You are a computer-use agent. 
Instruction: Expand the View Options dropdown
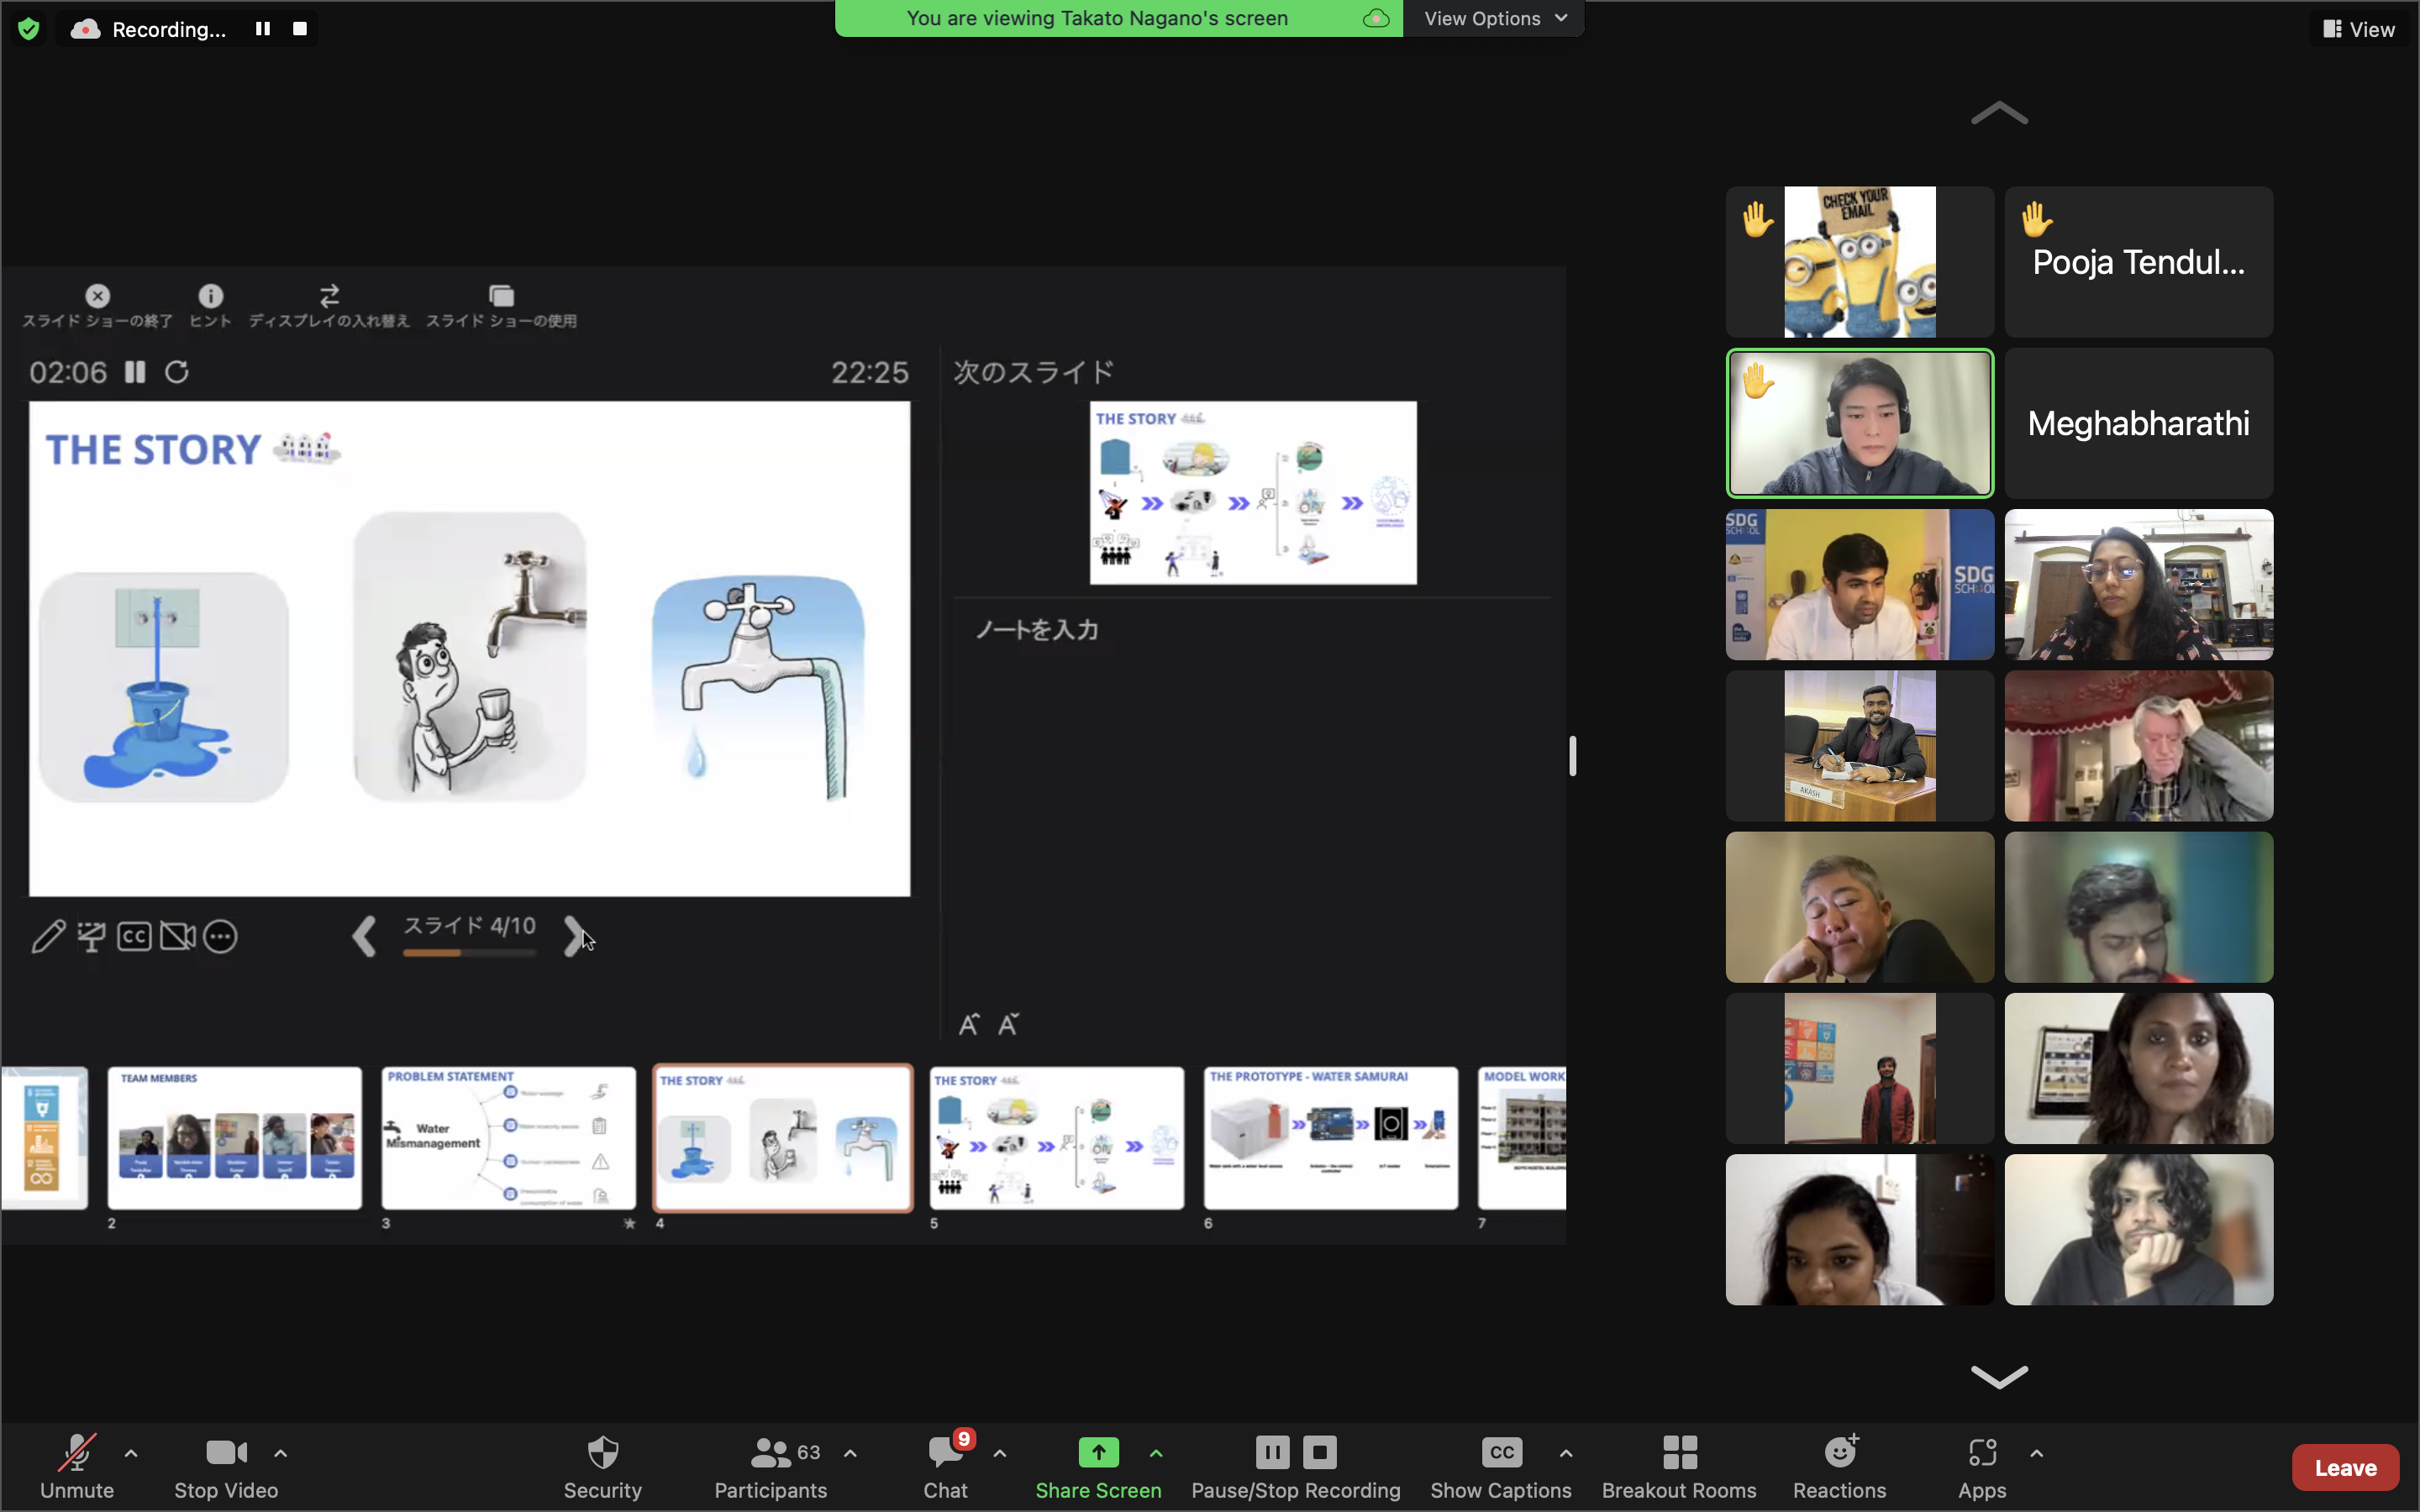(x=1494, y=18)
